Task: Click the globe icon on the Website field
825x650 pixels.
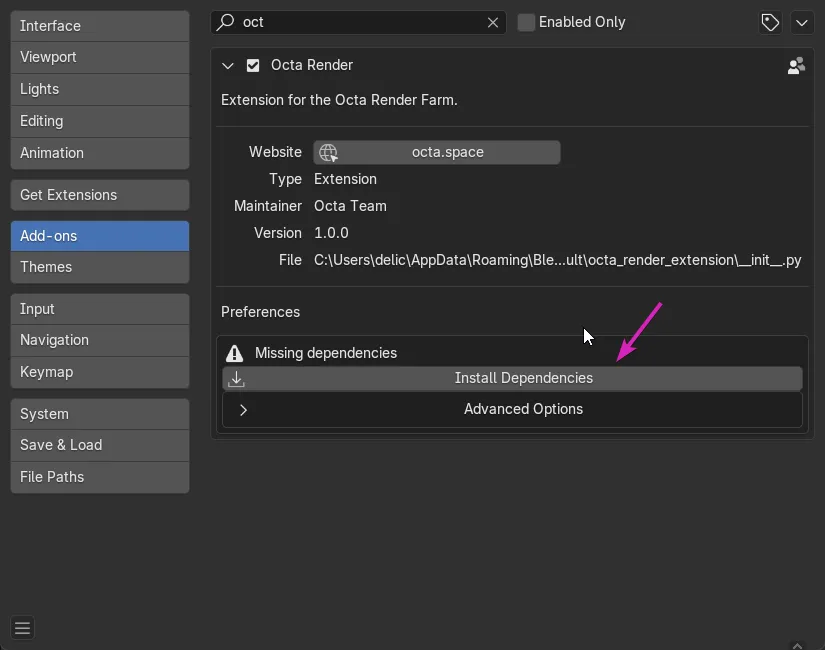Action: 327,152
